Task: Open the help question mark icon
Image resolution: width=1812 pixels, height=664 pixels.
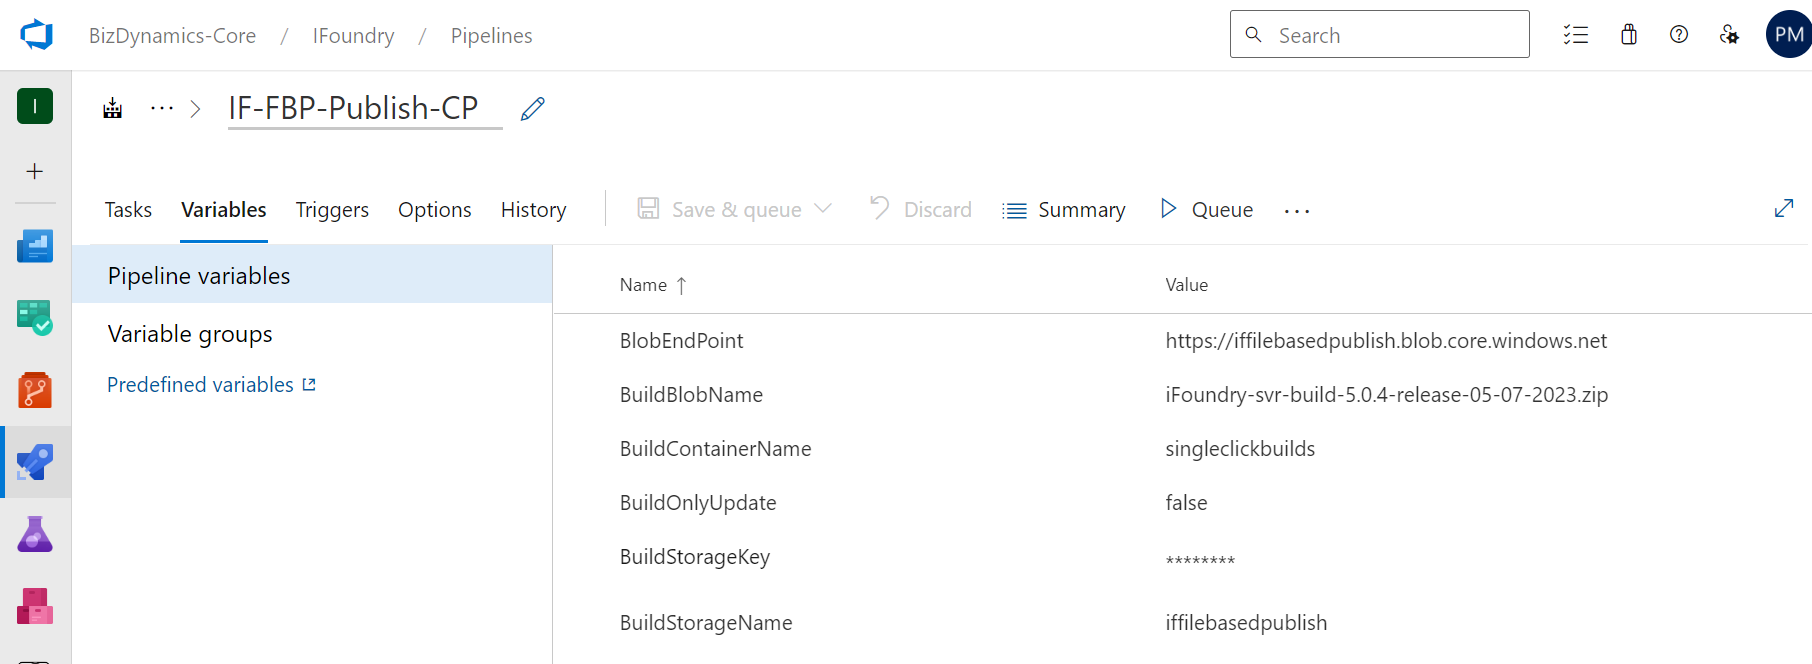Action: click(1679, 35)
